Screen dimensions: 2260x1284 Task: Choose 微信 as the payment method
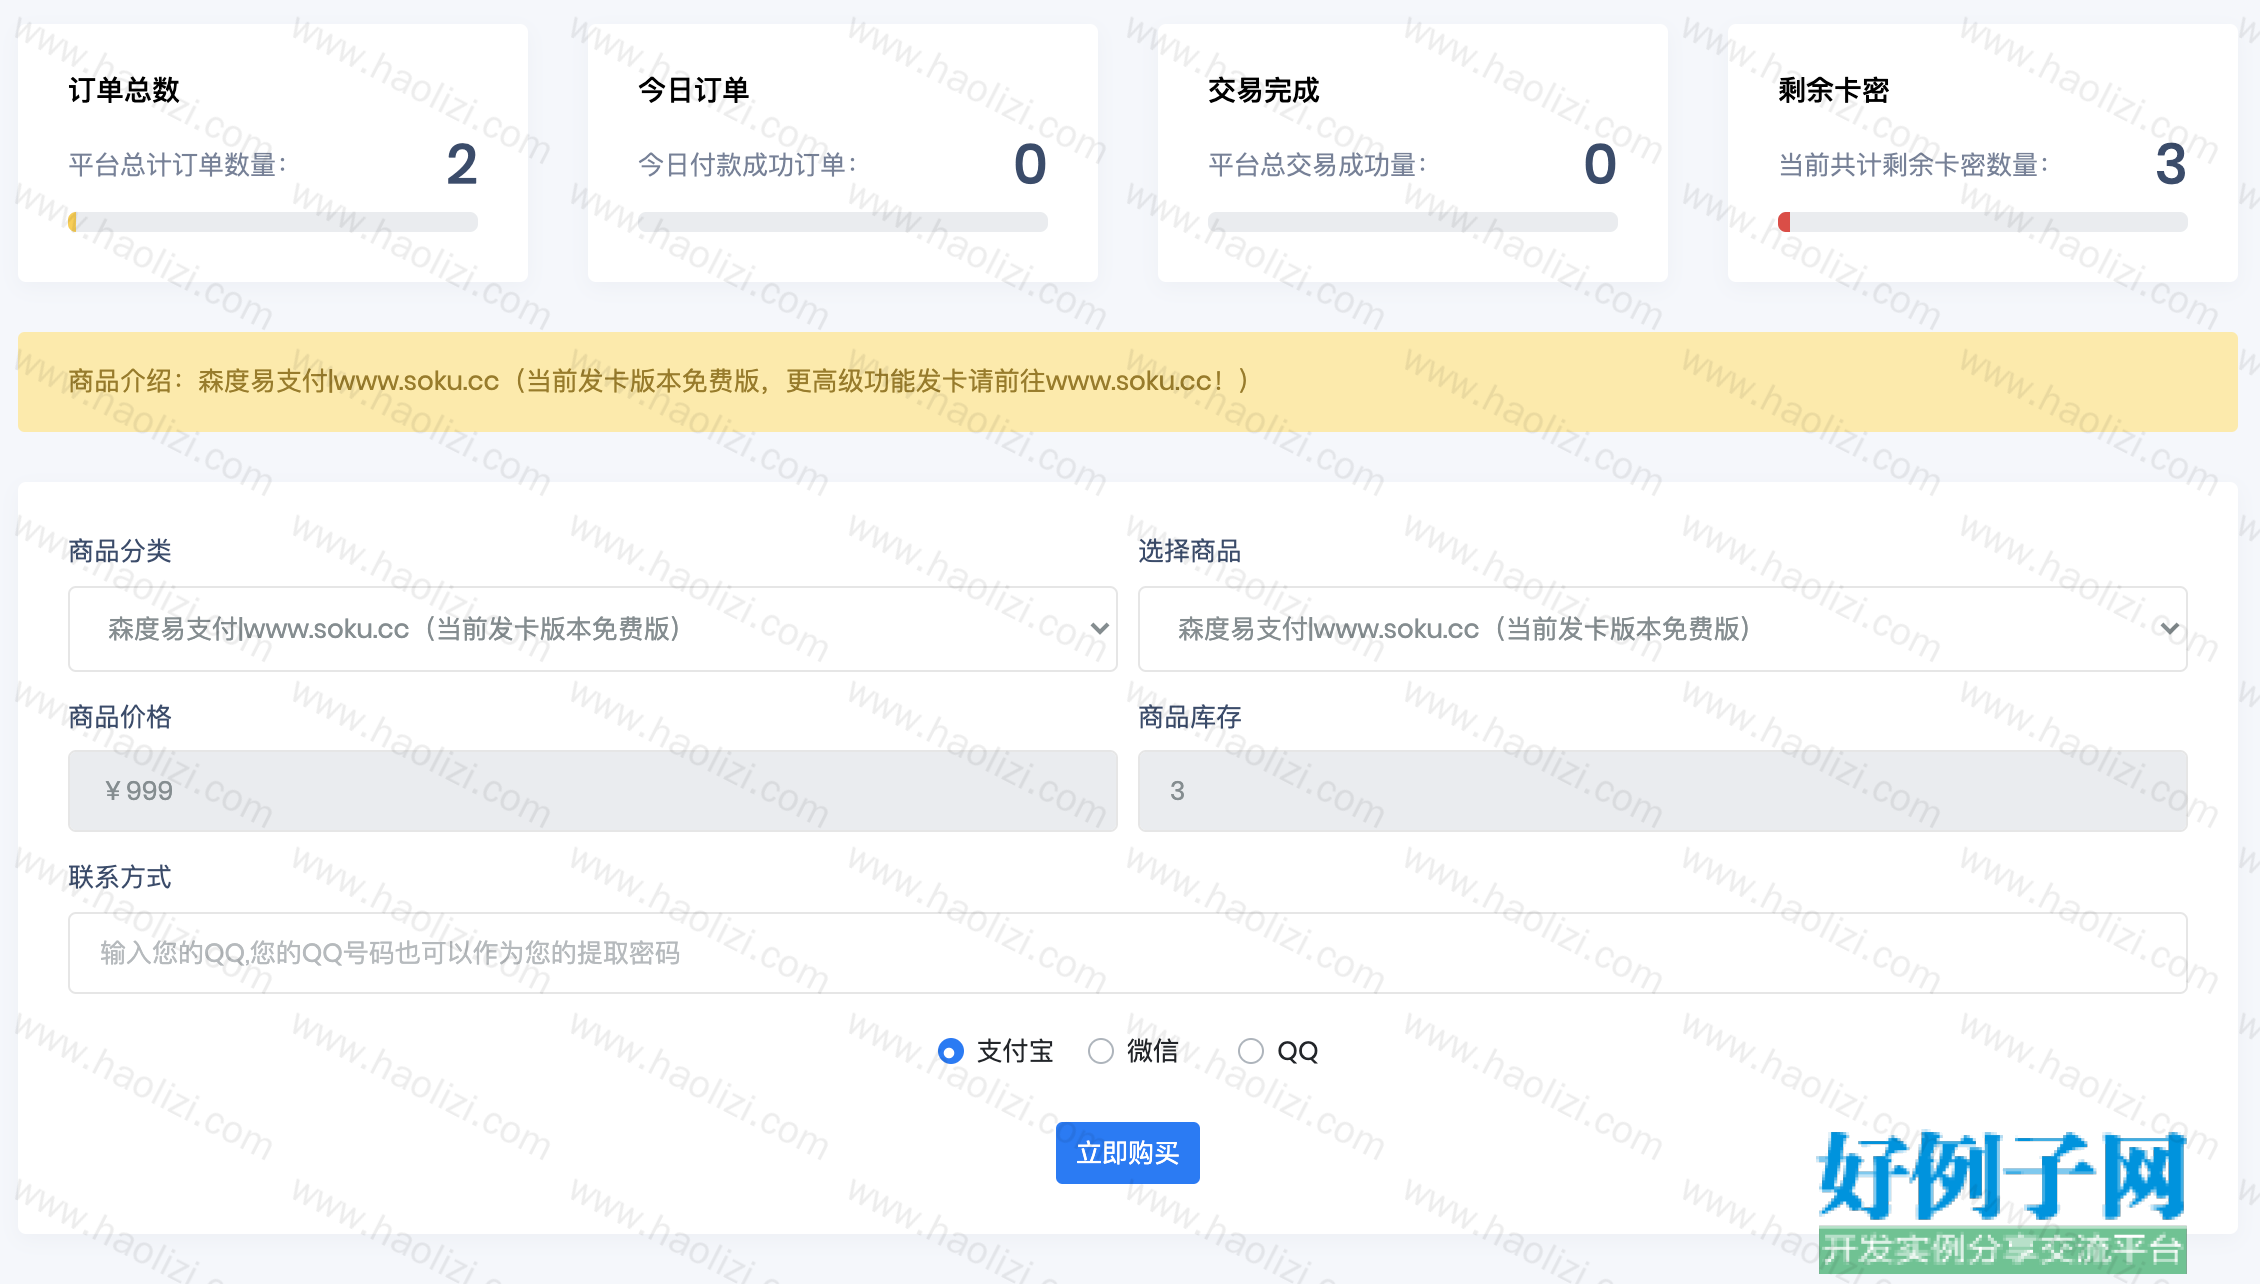pos(1101,1051)
